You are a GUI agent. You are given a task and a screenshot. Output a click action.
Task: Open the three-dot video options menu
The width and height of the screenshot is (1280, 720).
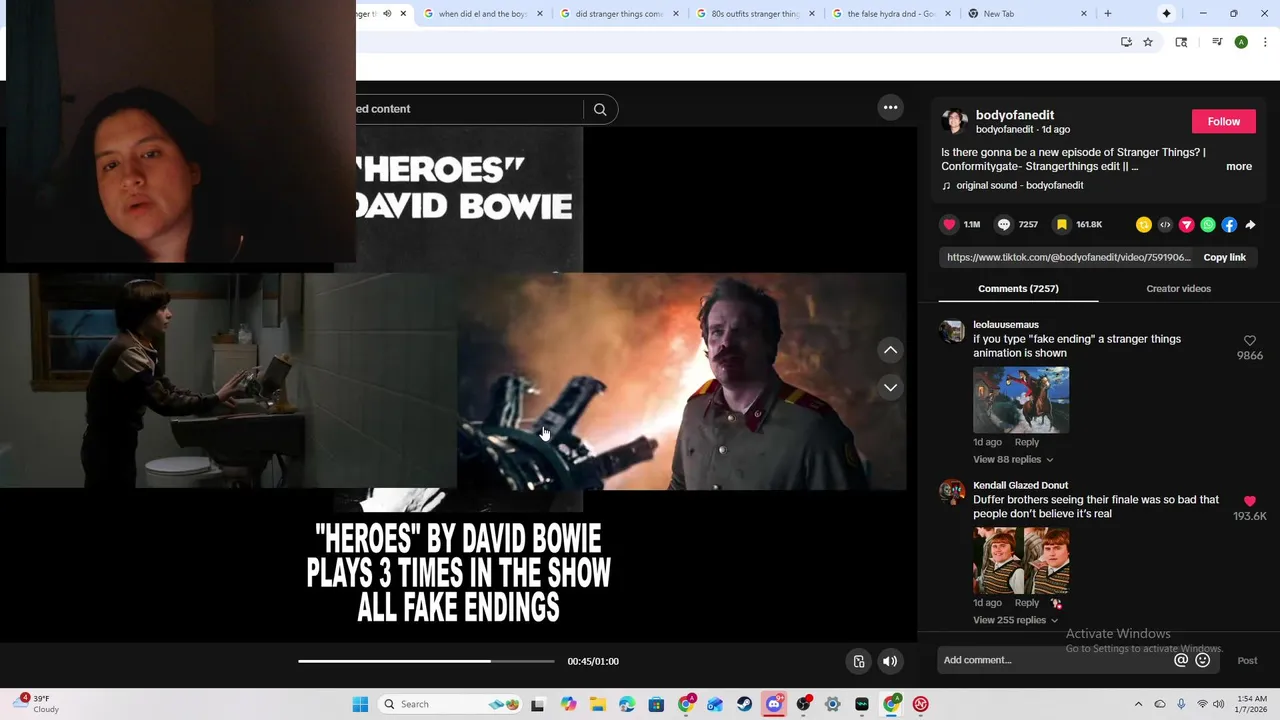(x=890, y=107)
